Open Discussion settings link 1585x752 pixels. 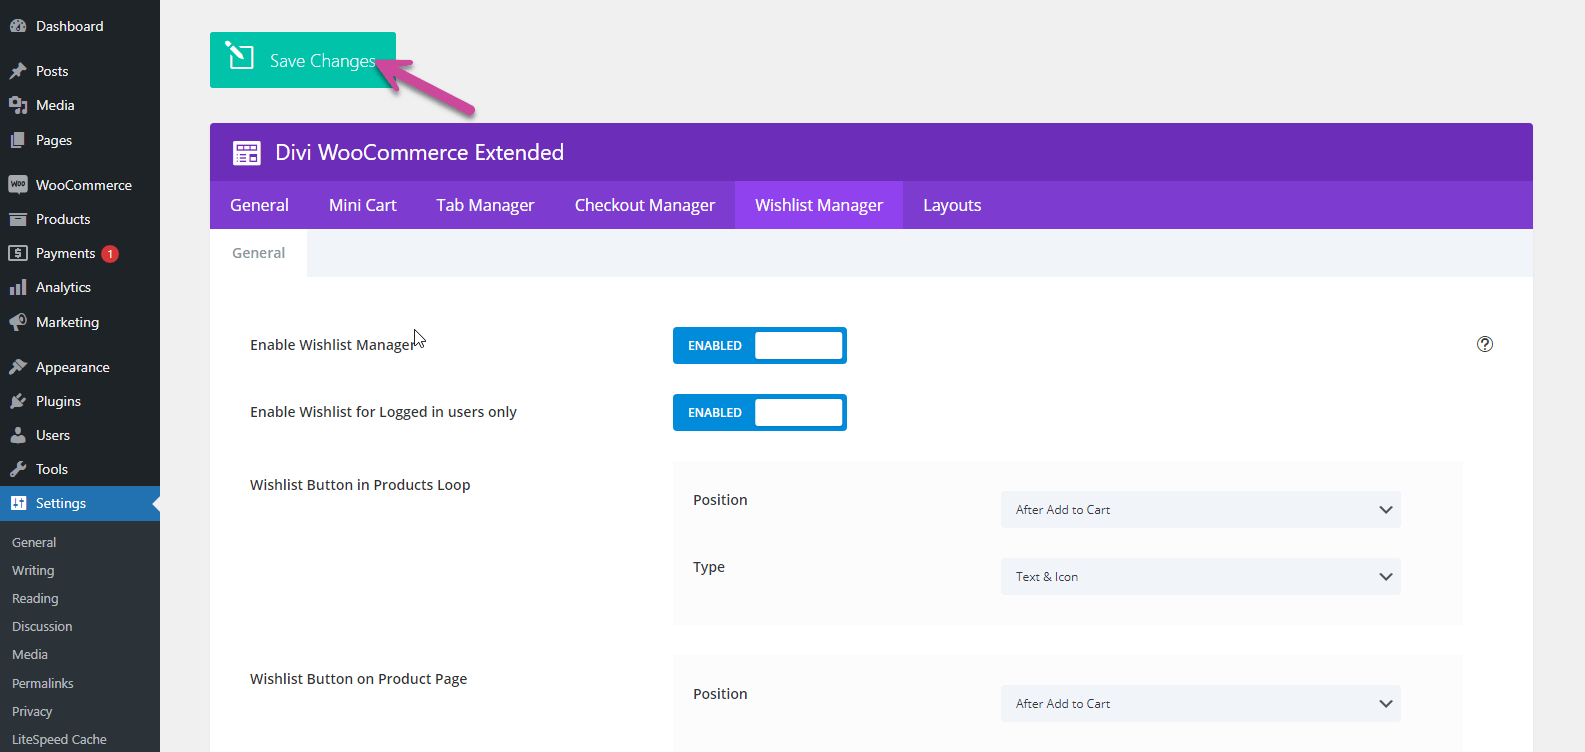pos(42,626)
